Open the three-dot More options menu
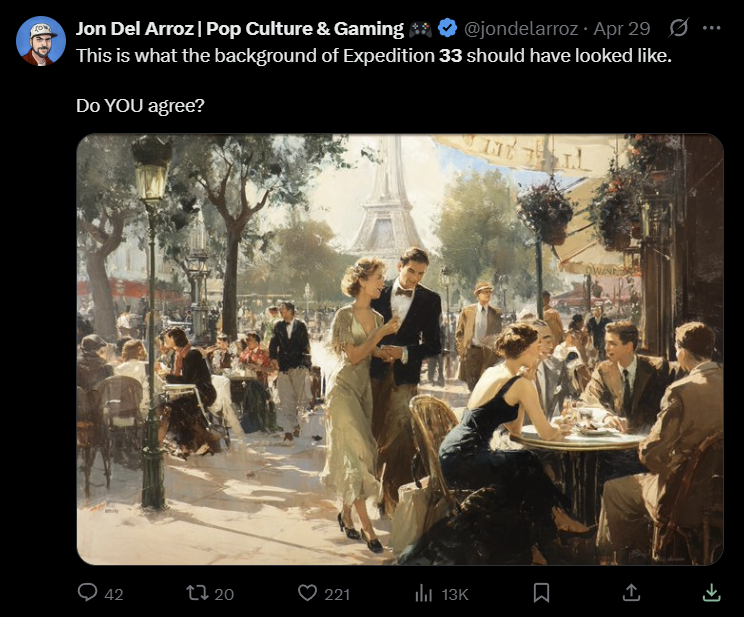This screenshot has width=744, height=617. [712, 28]
